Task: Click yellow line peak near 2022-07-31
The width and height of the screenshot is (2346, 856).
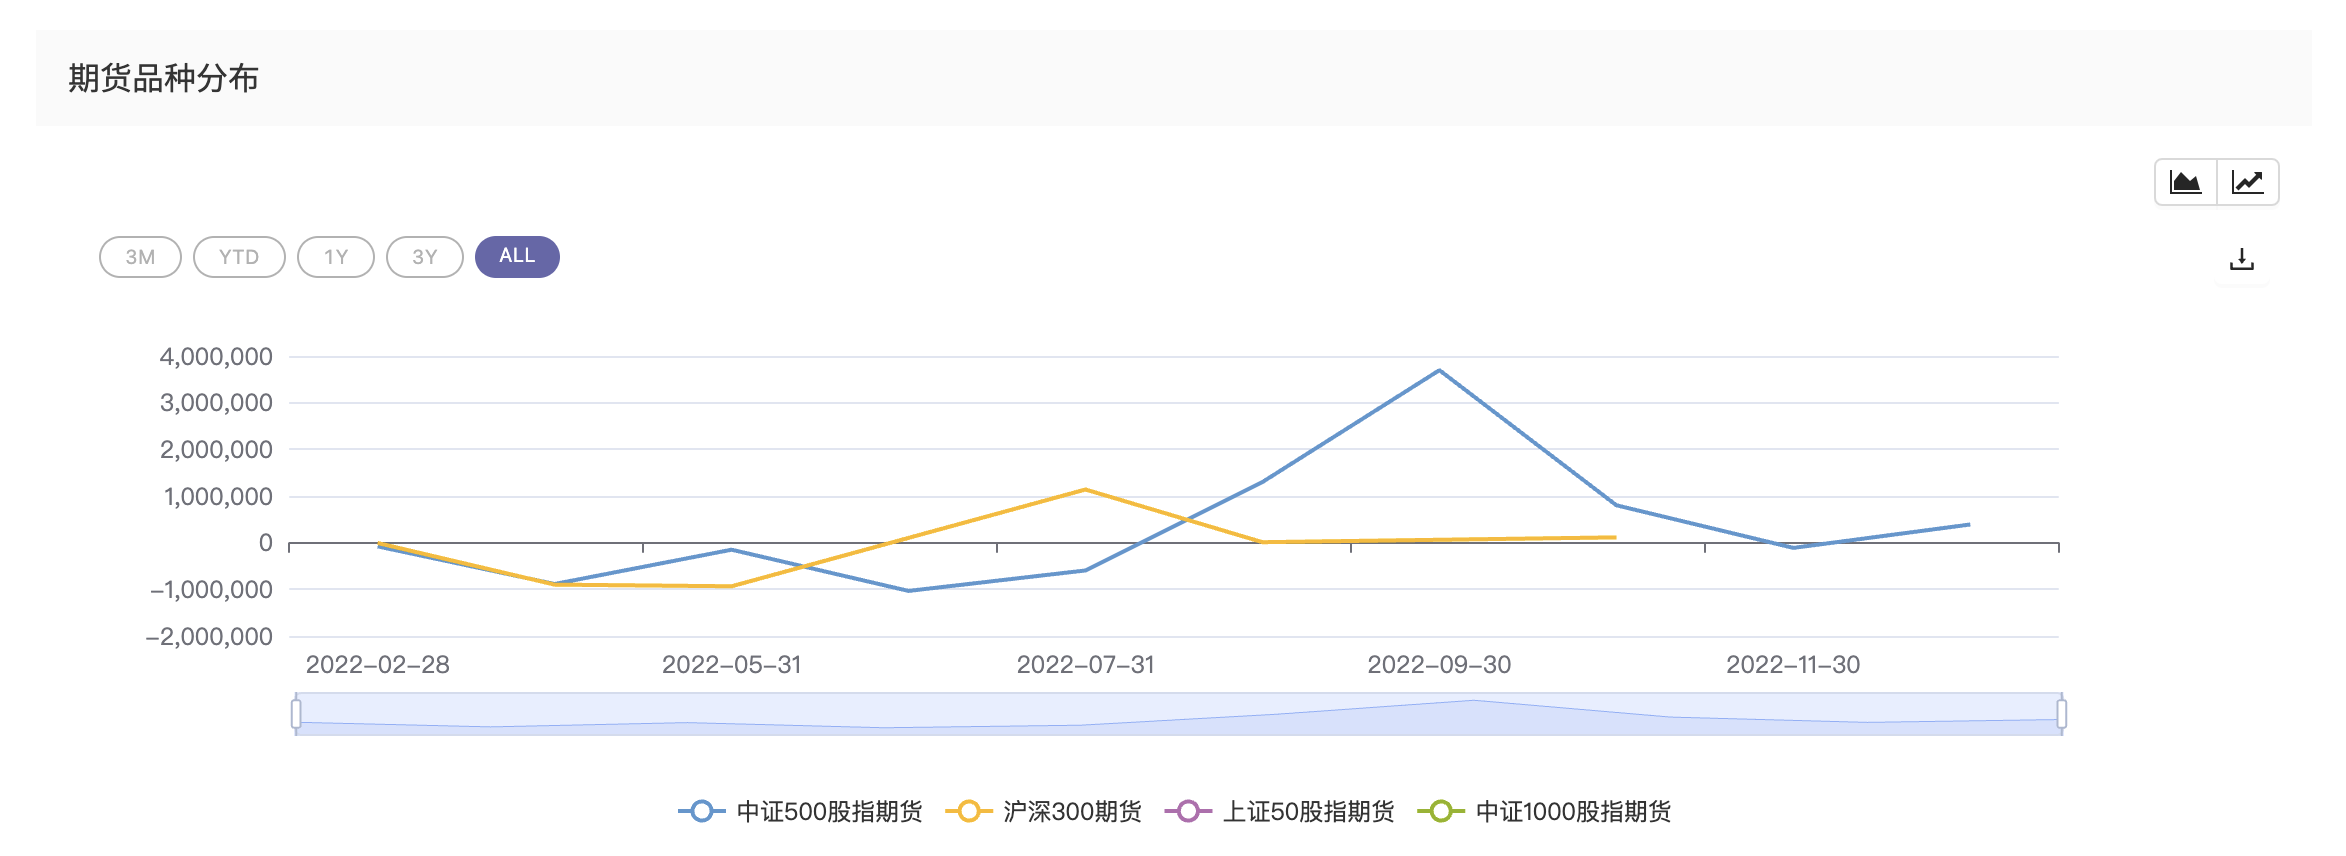Action: coord(1085,490)
